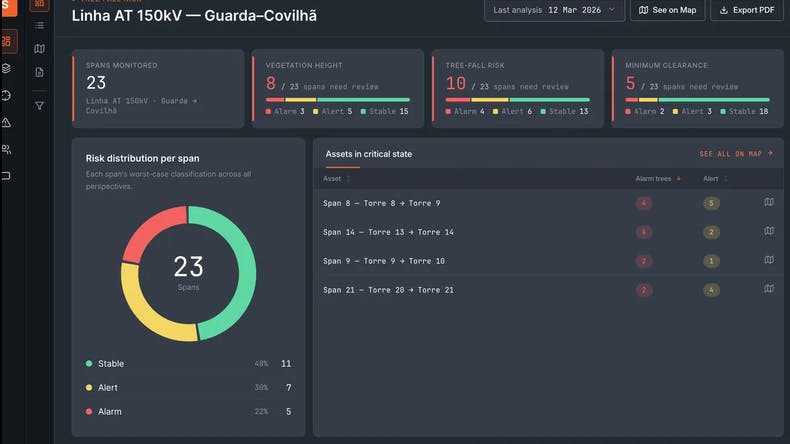The height and width of the screenshot is (444, 790).
Task: Open the layers stack icon in left rail
Action: (x=7, y=69)
